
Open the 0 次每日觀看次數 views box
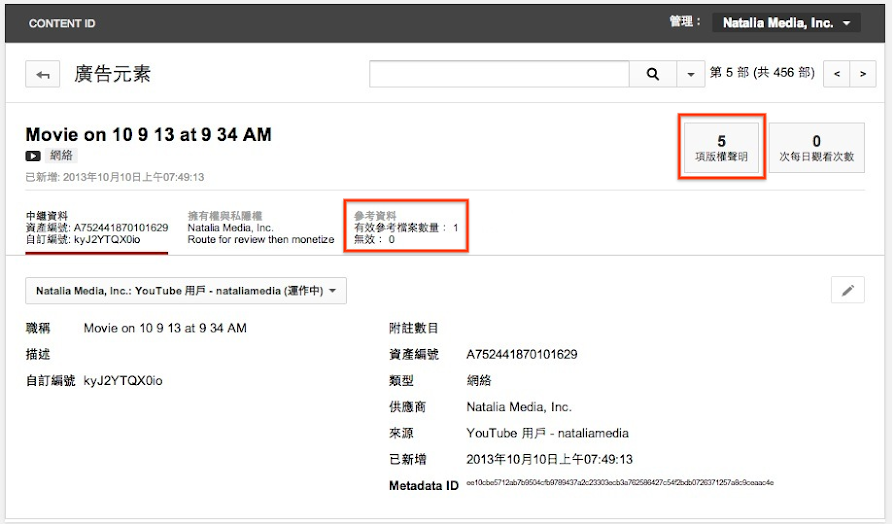pyautogui.click(x=819, y=148)
